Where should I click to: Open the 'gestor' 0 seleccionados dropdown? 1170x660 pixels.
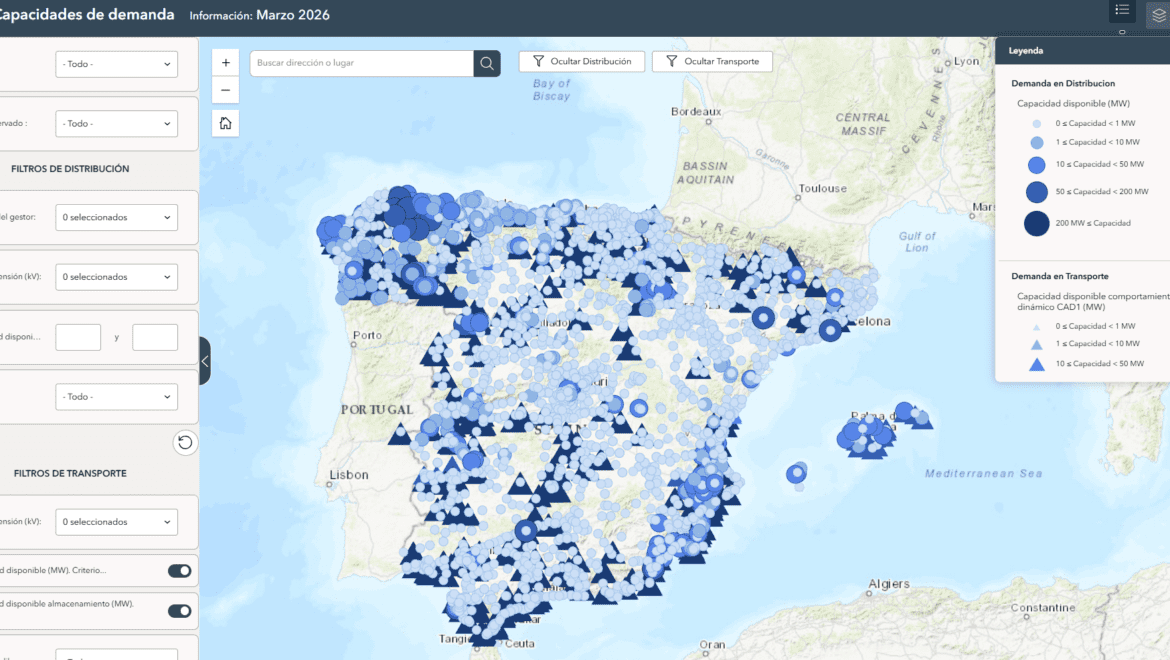point(116,217)
